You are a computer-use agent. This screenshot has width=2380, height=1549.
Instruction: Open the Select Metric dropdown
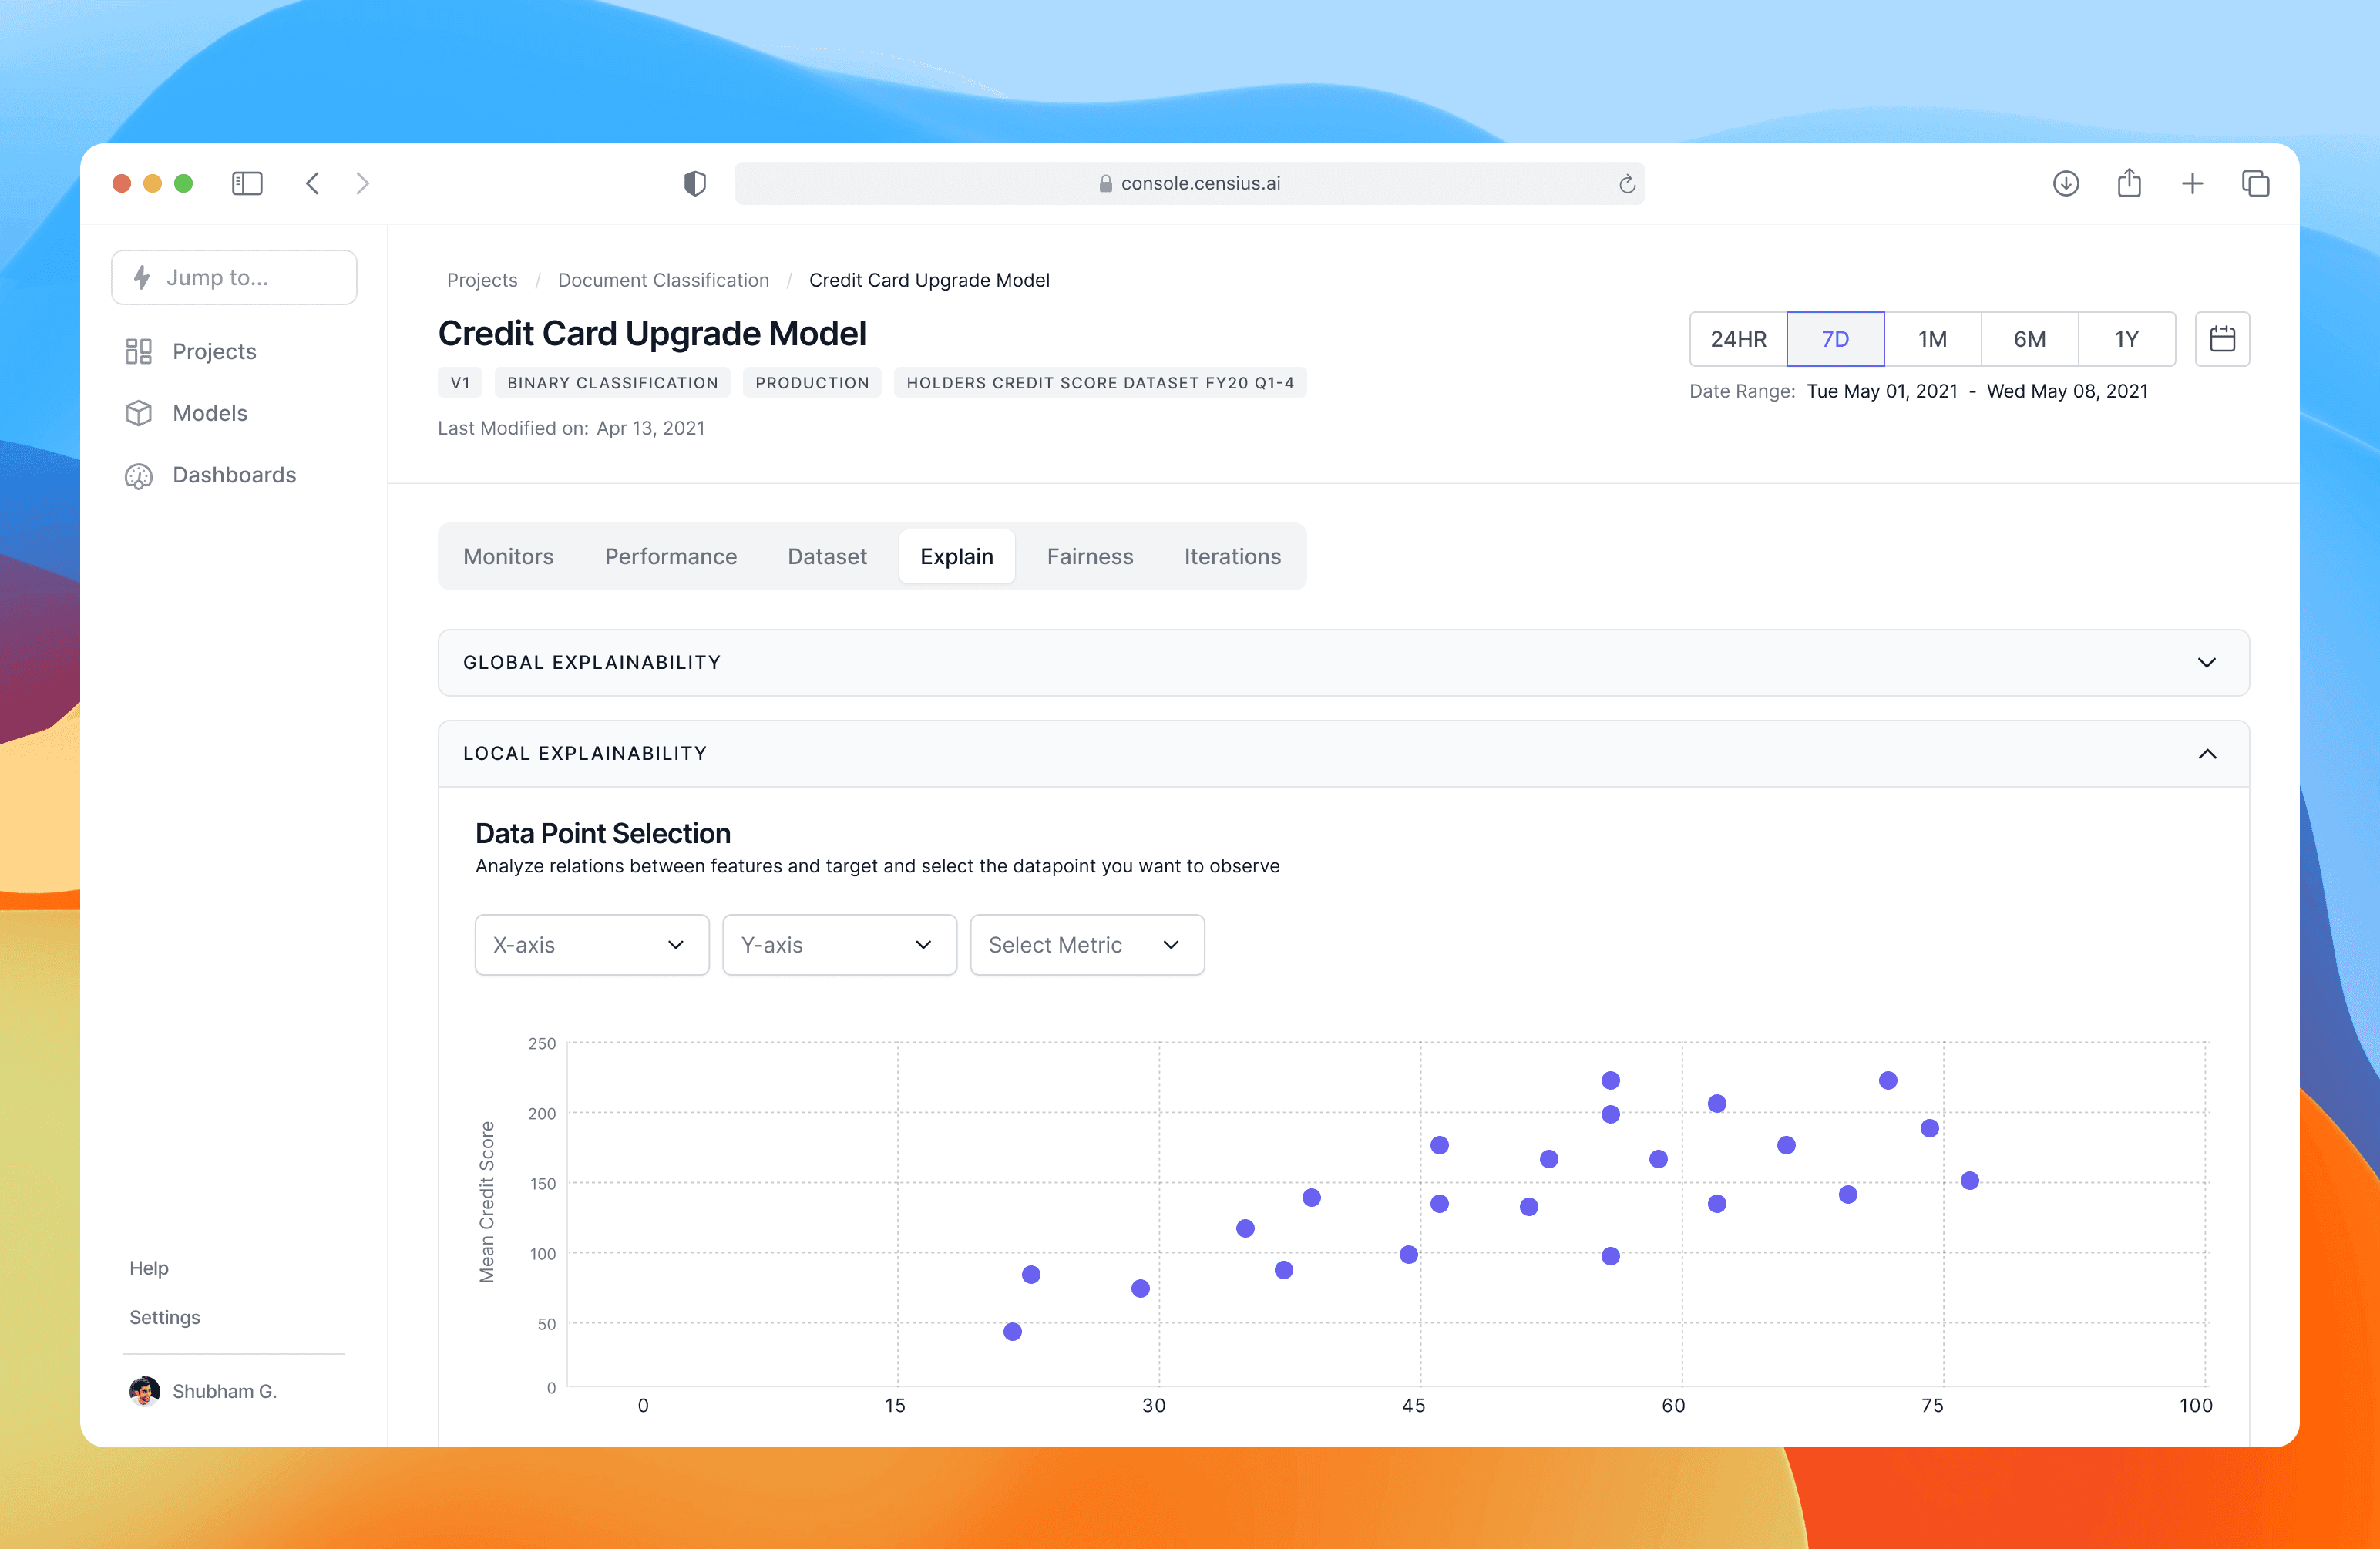1087,945
